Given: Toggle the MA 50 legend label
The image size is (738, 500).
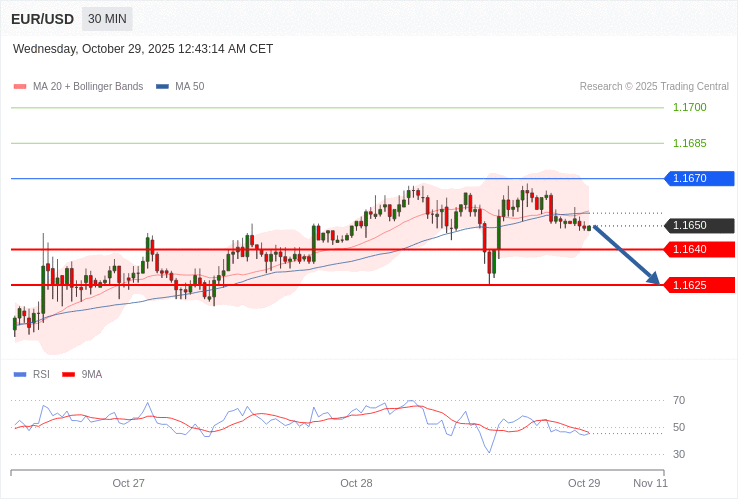Looking at the screenshot, I should pyautogui.click(x=189, y=87).
